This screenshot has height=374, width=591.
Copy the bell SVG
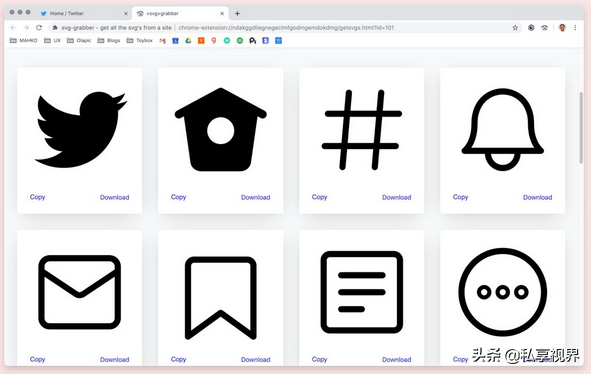(x=460, y=197)
